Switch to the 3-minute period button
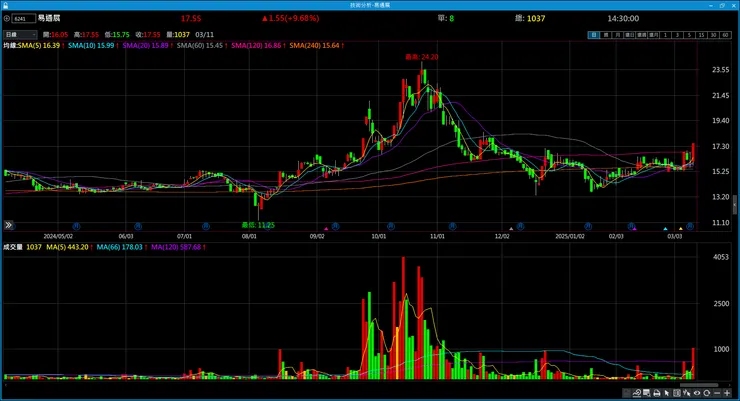 point(677,35)
